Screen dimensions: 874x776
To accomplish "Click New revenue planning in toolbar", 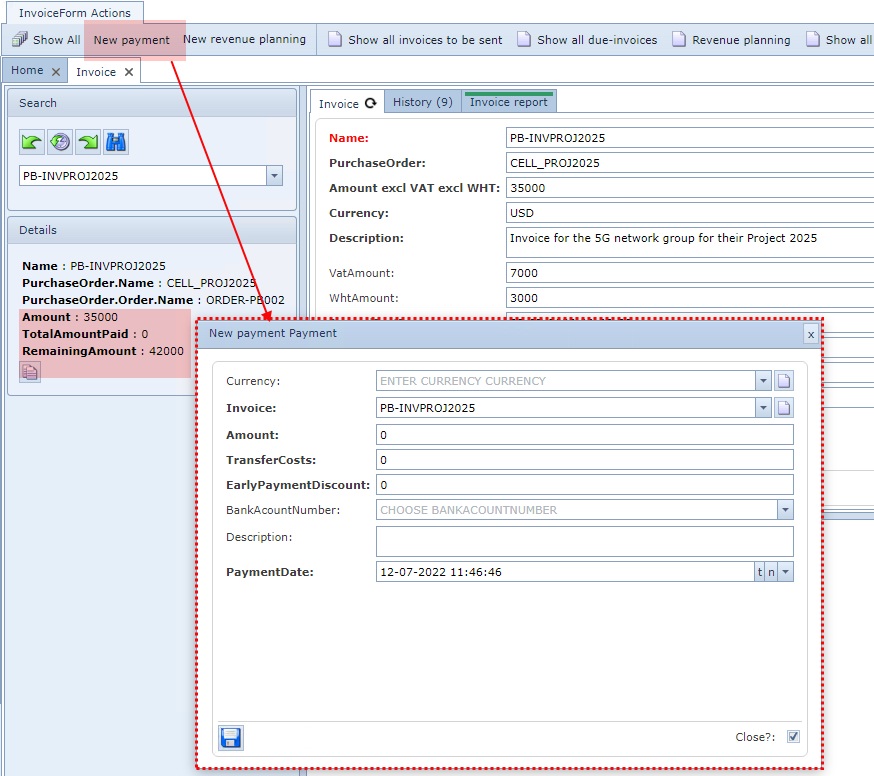I will tap(244, 40).
